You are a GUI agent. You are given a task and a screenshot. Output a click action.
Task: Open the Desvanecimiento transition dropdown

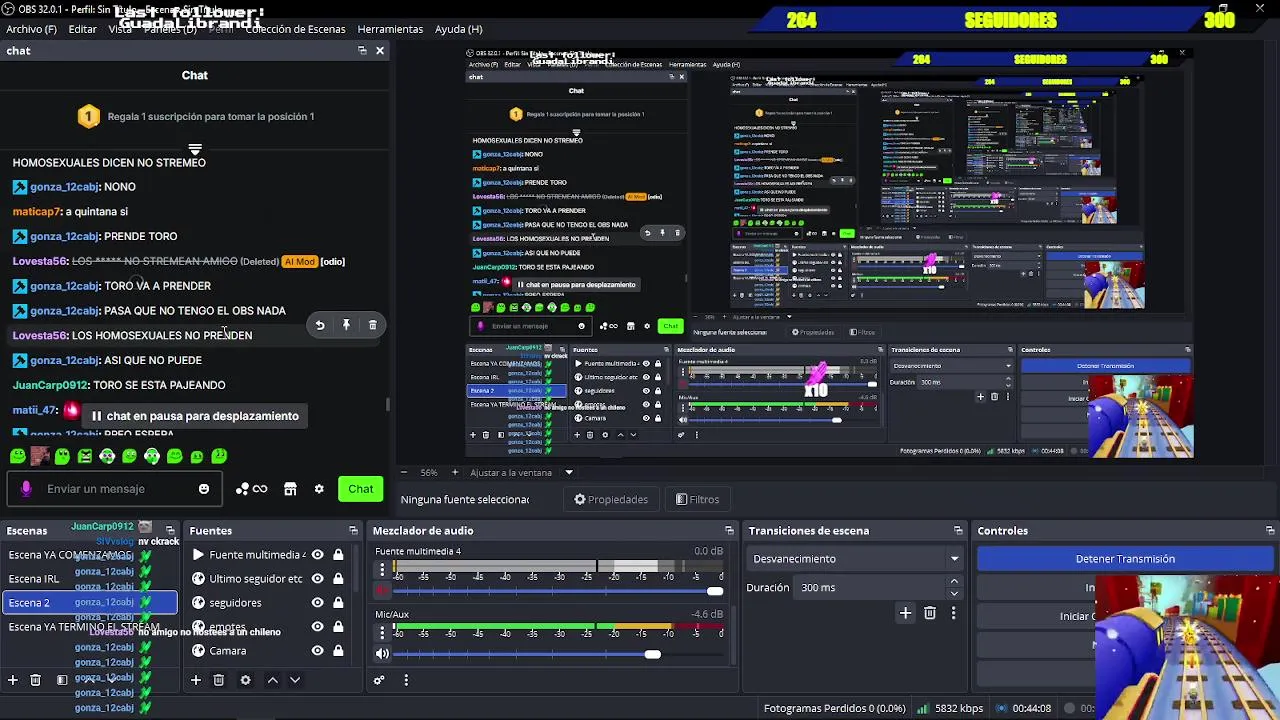coord(856,559)
